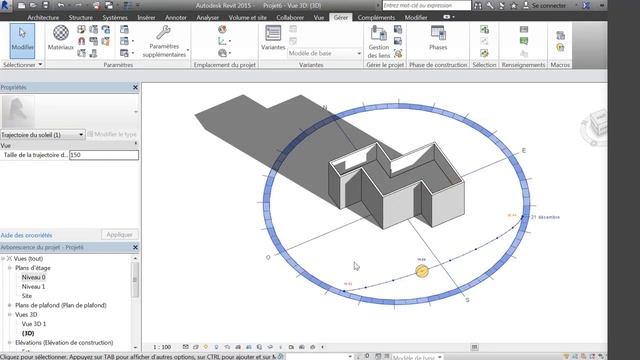Toggle visual style icon in view control bar
The height and width of the screenshot is (360, 640).
[196, 347]
